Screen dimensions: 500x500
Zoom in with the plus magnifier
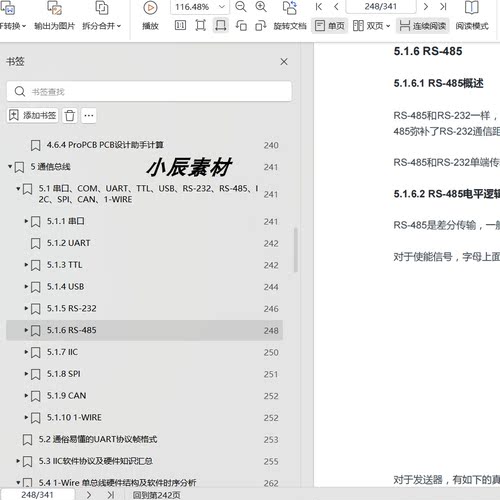(261, 7)
